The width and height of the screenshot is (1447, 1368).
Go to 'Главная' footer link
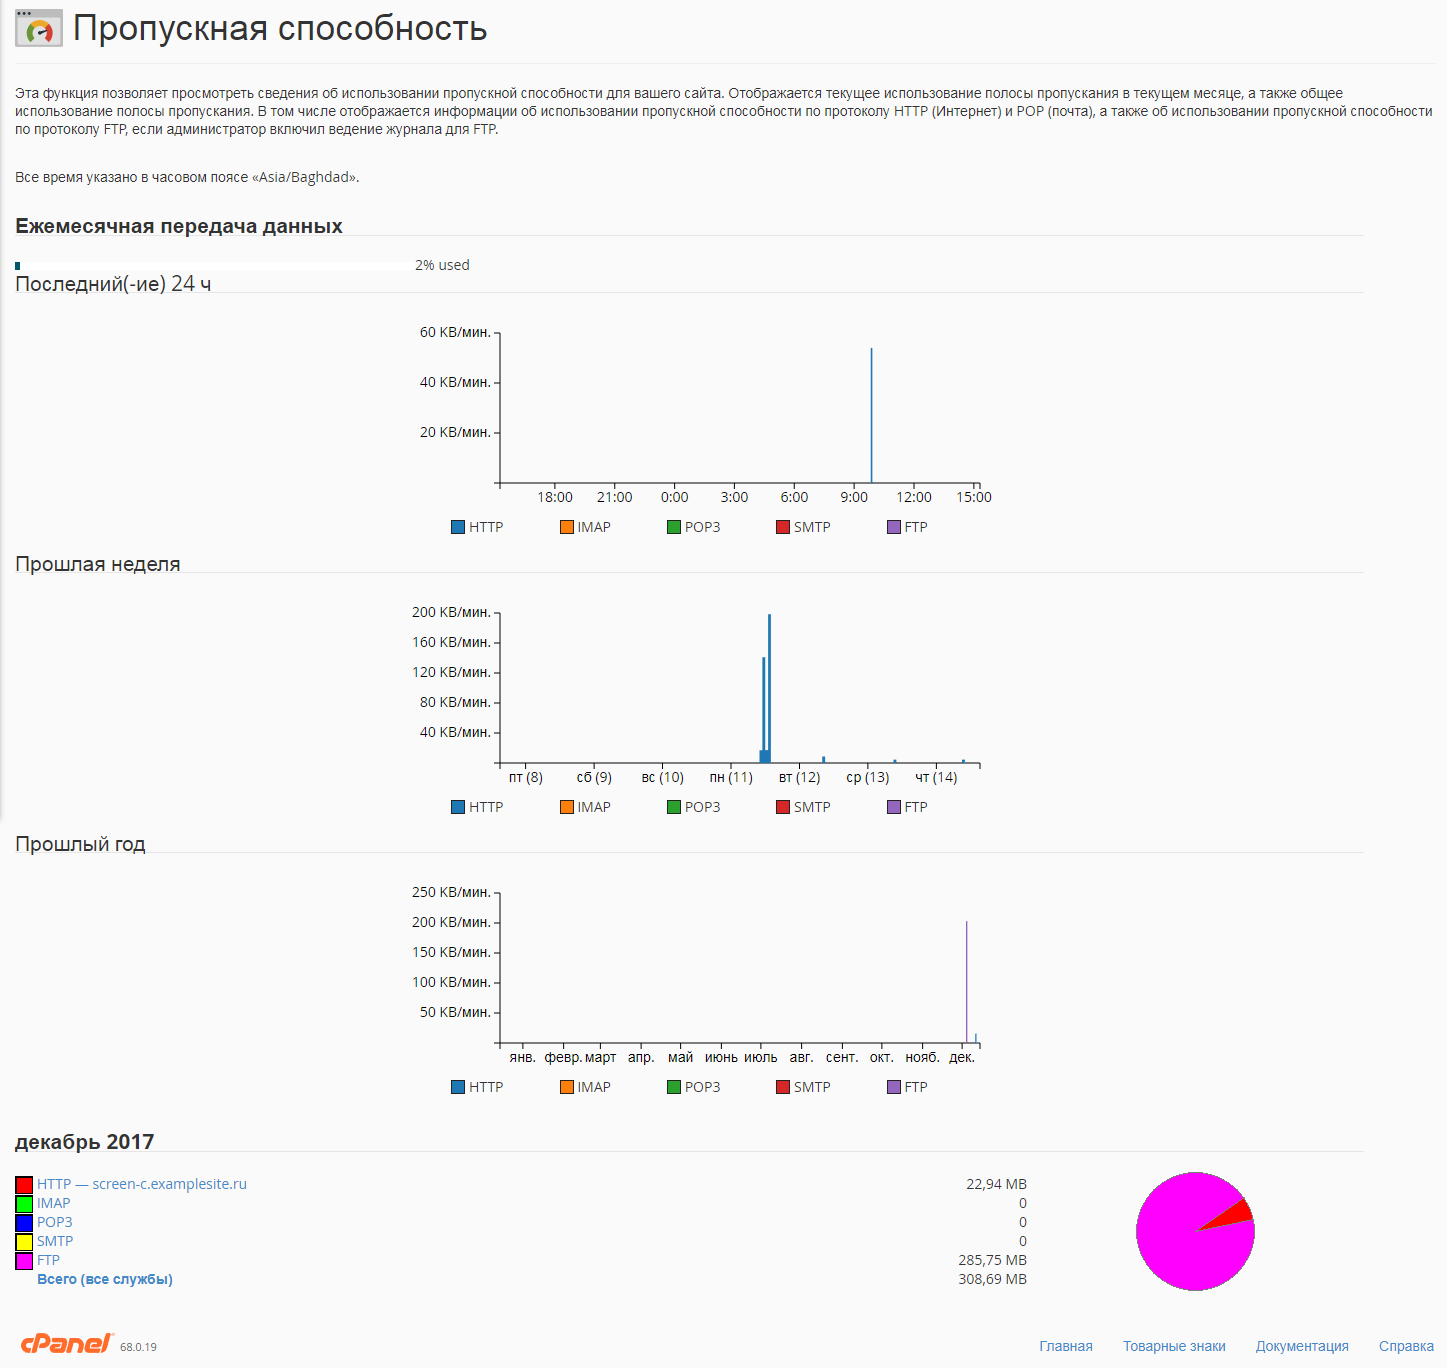(x=1066, y=1346)
